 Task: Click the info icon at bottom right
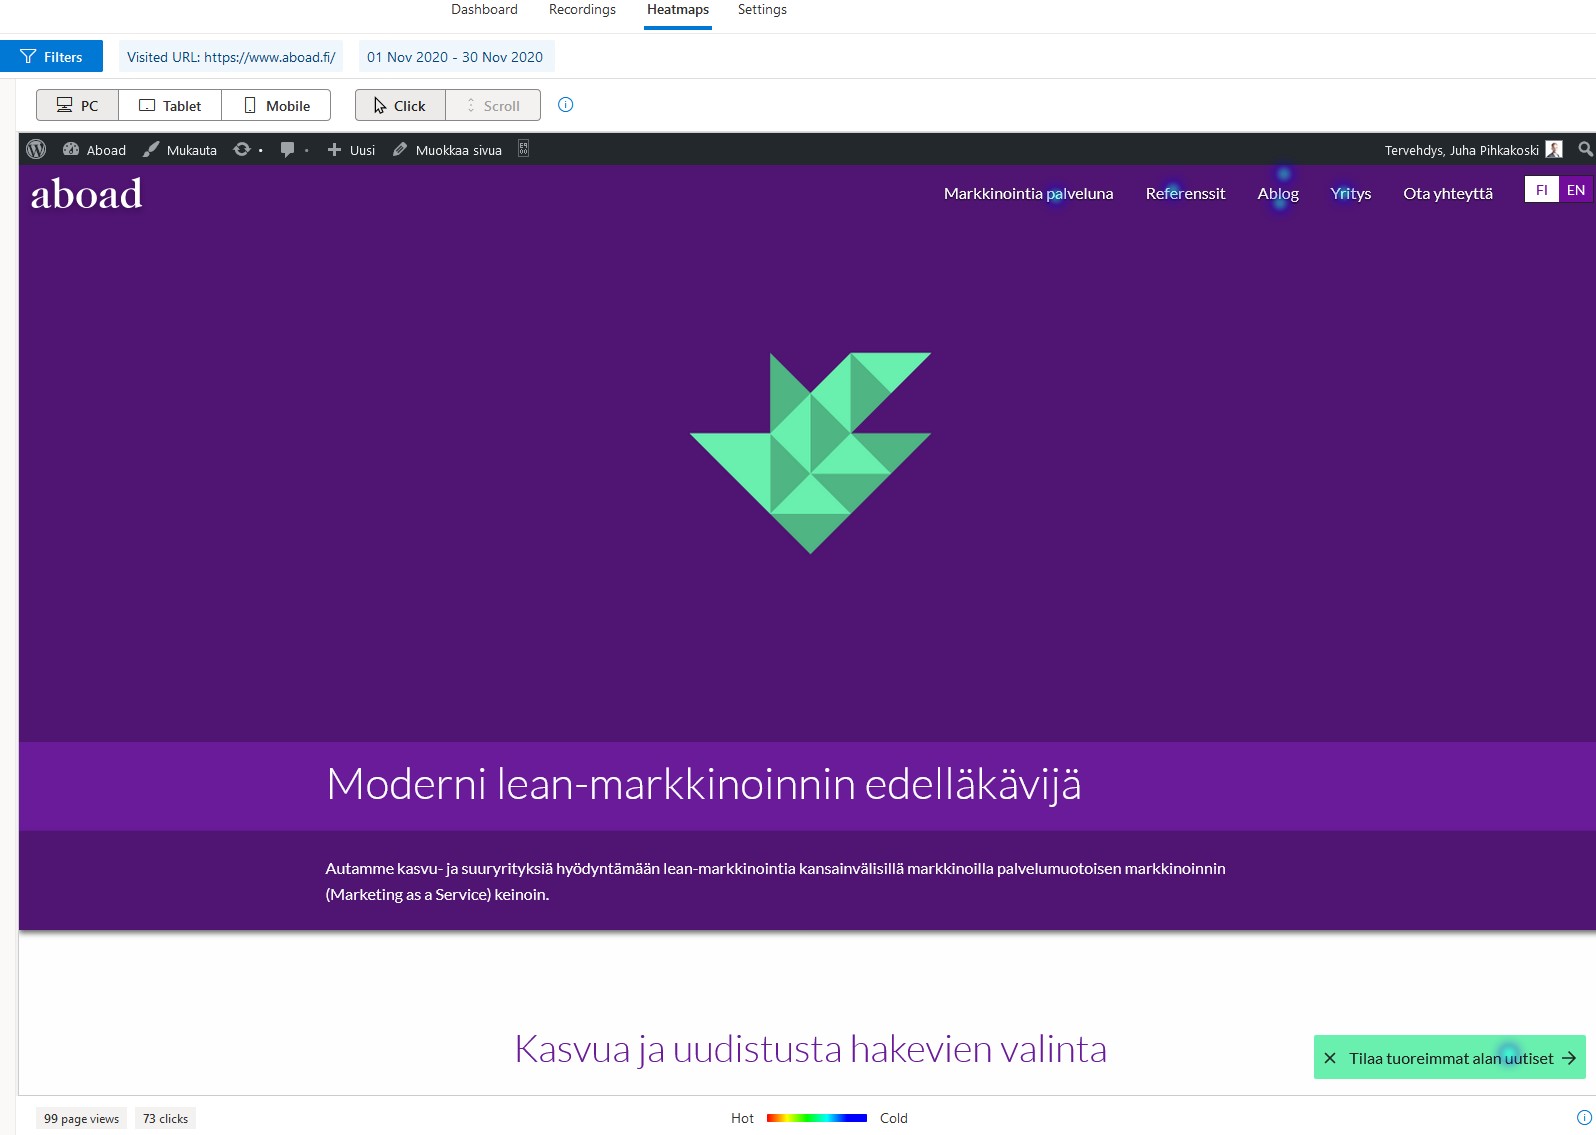pyautogui.click(x=1584, y=1118)
